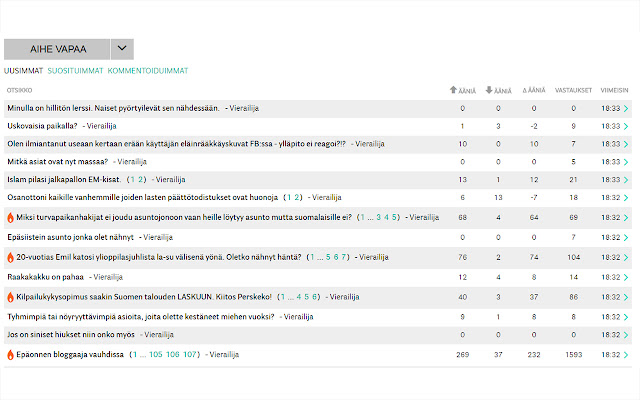Open the dropdown arrow next to AIHE VAPAA
The image size is (640, 400).
click(x=121, y=48)
